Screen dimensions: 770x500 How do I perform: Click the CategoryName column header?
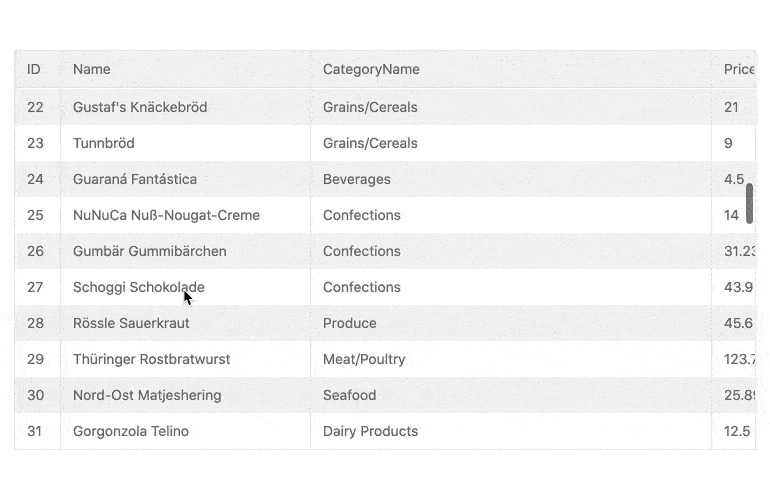pos(371,69)
